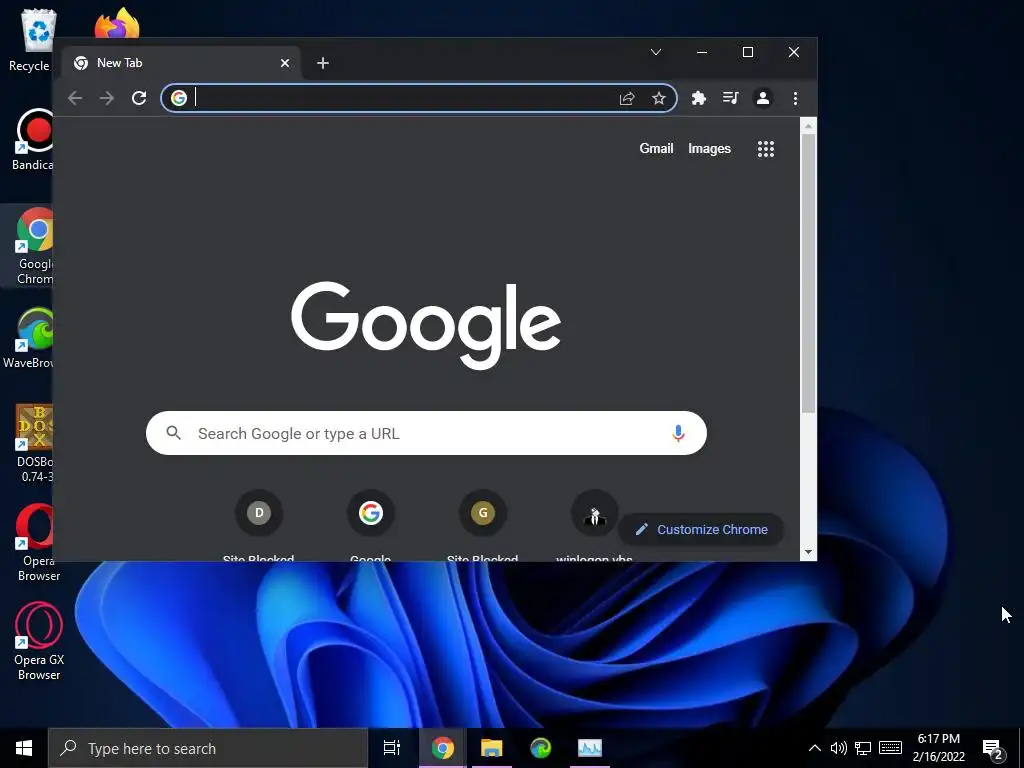Click the Chrome taskbar icon
This screenshot has height=768, width=1024.
[442, 748]
